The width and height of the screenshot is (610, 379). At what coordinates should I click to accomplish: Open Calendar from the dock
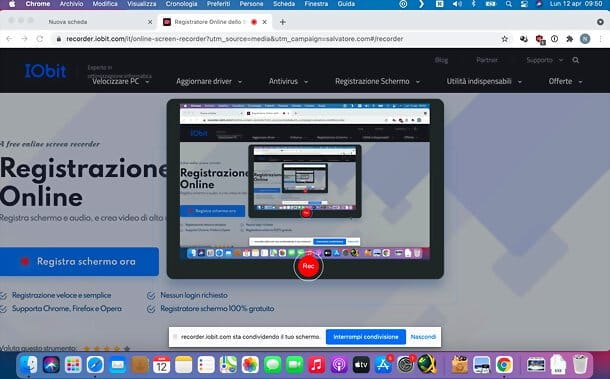pos(161,365)
